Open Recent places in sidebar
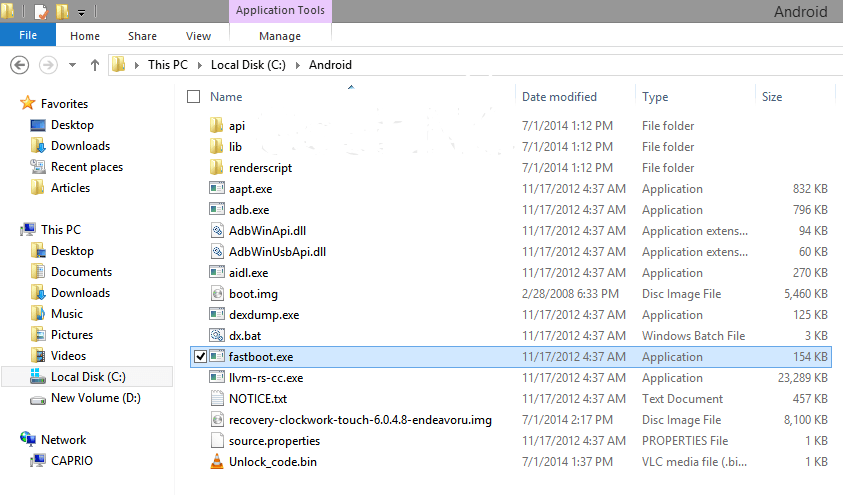 [87, 167]
